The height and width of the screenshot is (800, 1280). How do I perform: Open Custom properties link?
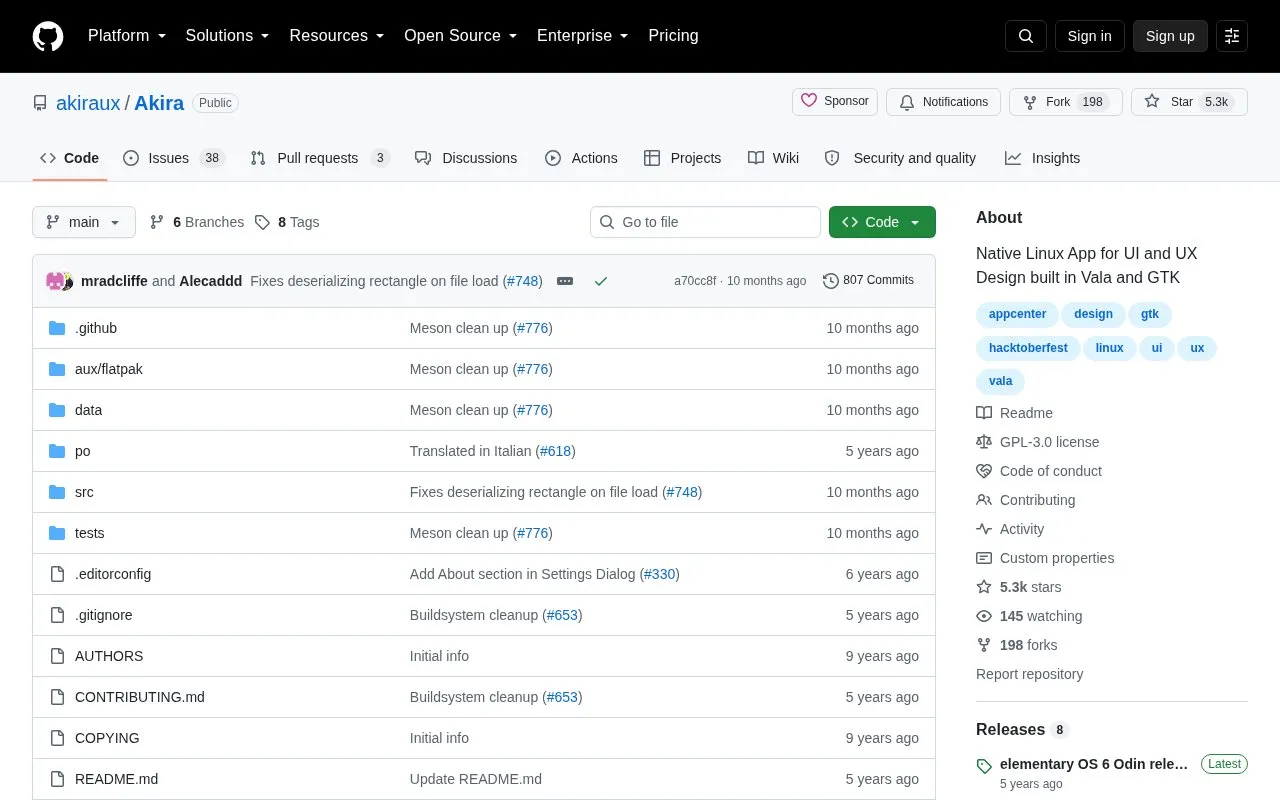pyautogui.click(x=1045, y=558)
